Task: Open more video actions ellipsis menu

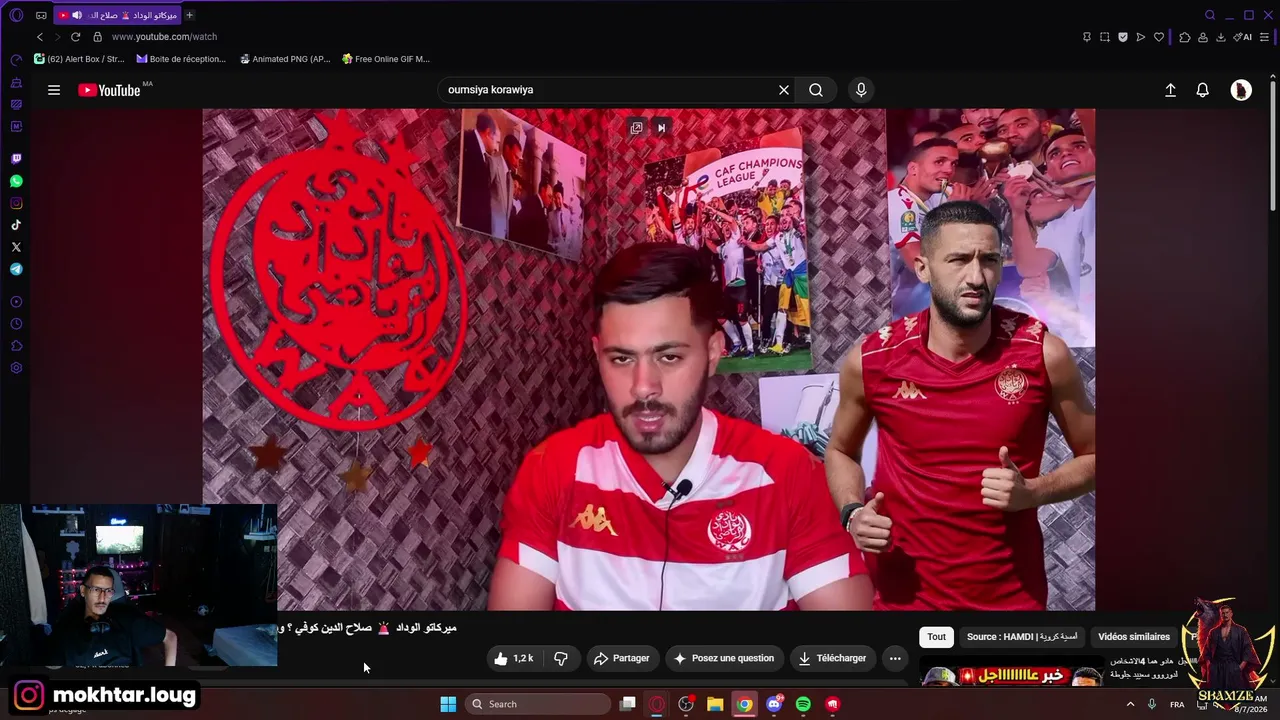Action: click(x=895, y=658)
